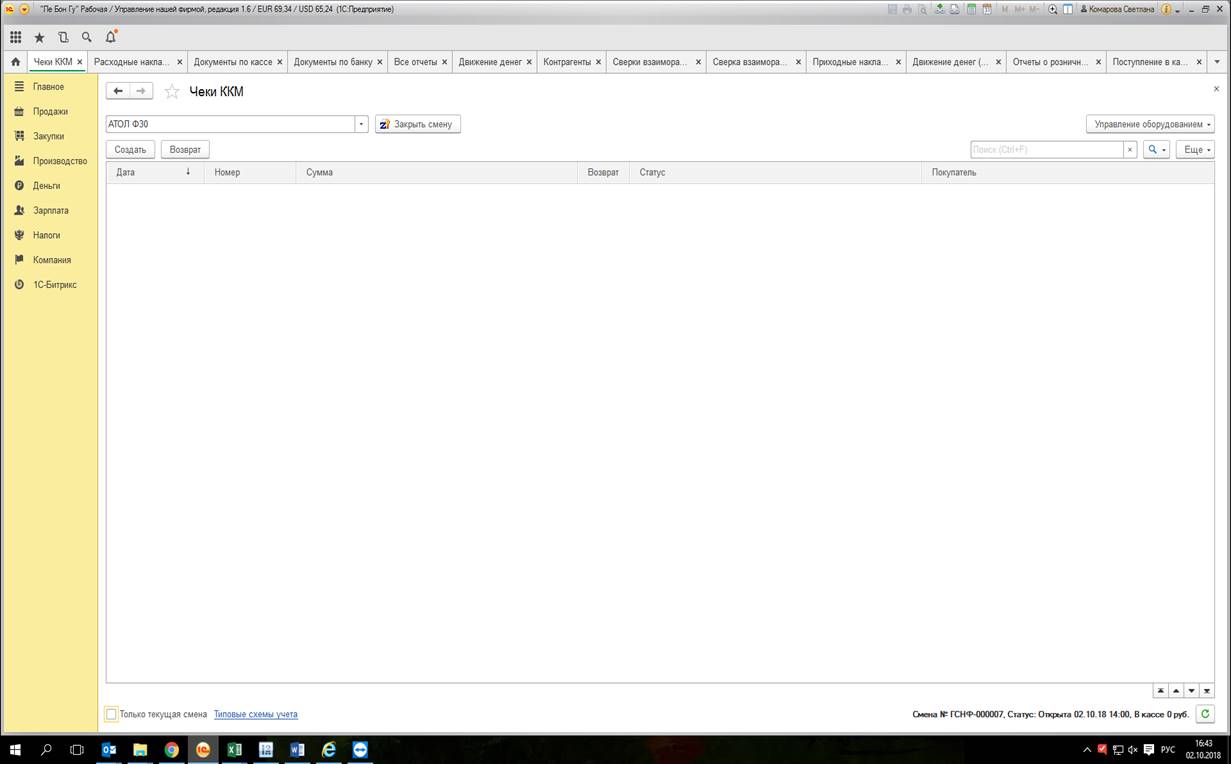This screenshot has height=764, width=1231.
Task: Open Excel from the Windows taskbar
Action: [x=234, y=749]
